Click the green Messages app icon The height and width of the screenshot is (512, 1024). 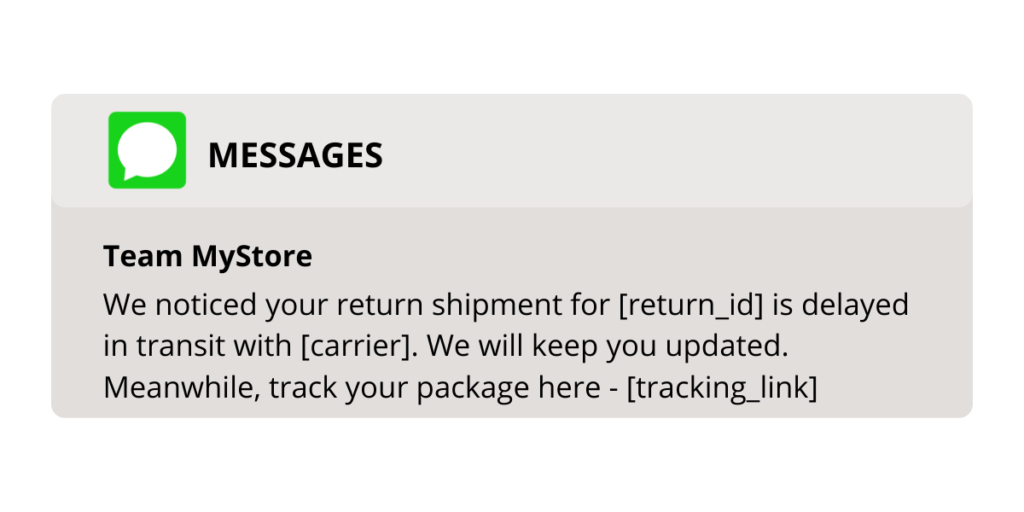point(147,150)
